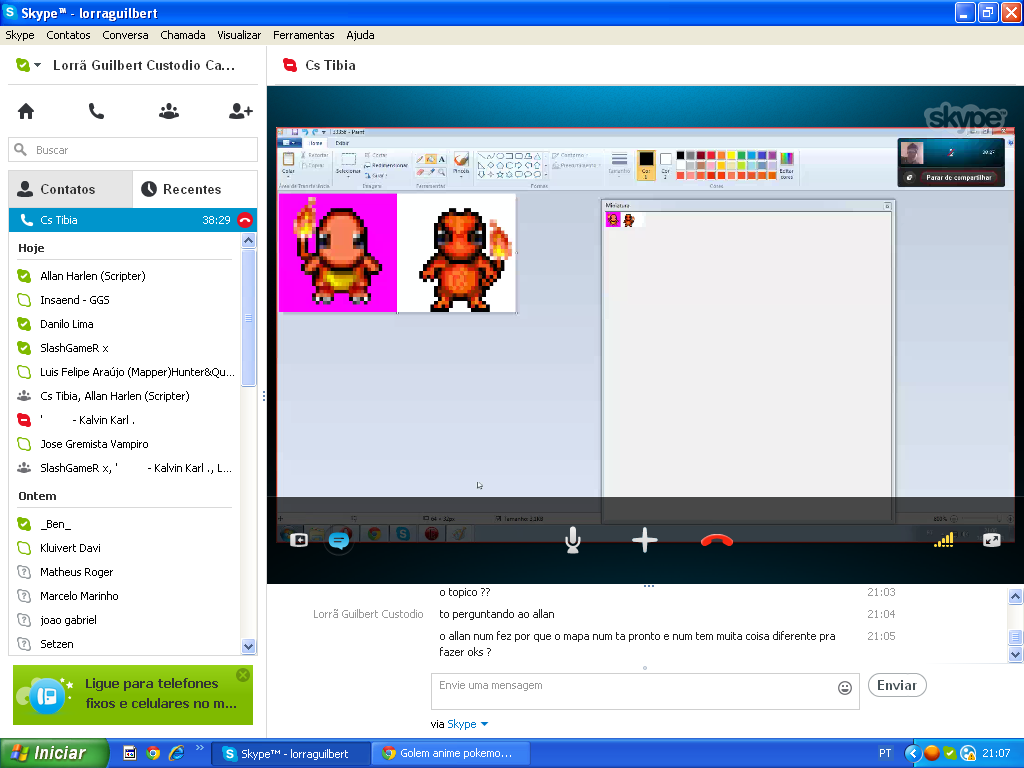This screenshot has width=1024, height=768.
Task: Hang up with the red phone button
Action: coord(716,541)
